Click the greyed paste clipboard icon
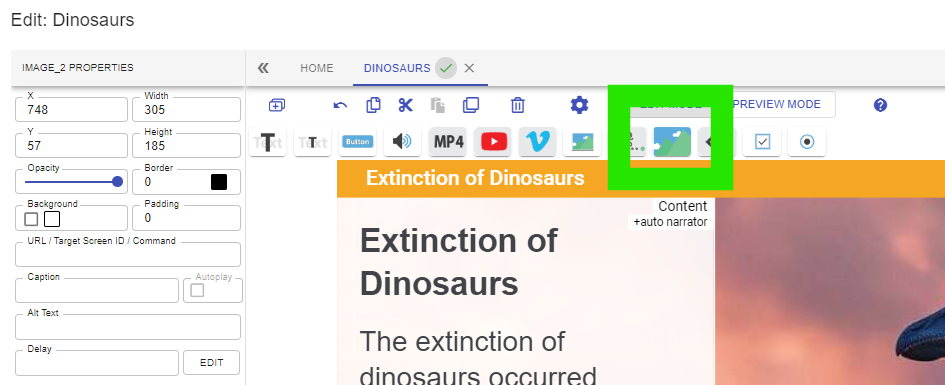The height and width of the screenshot is (385, 945). point(438,105)
